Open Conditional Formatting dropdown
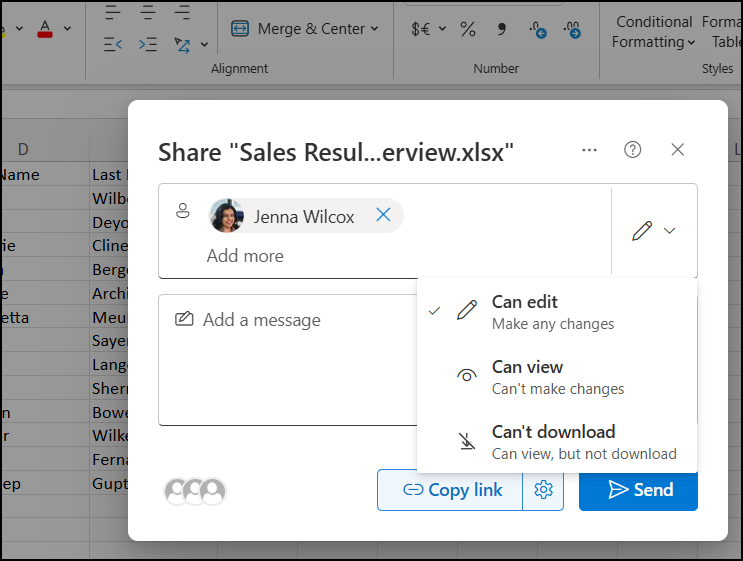This screenshot has height=561, width=743. (x=654, y=32)
